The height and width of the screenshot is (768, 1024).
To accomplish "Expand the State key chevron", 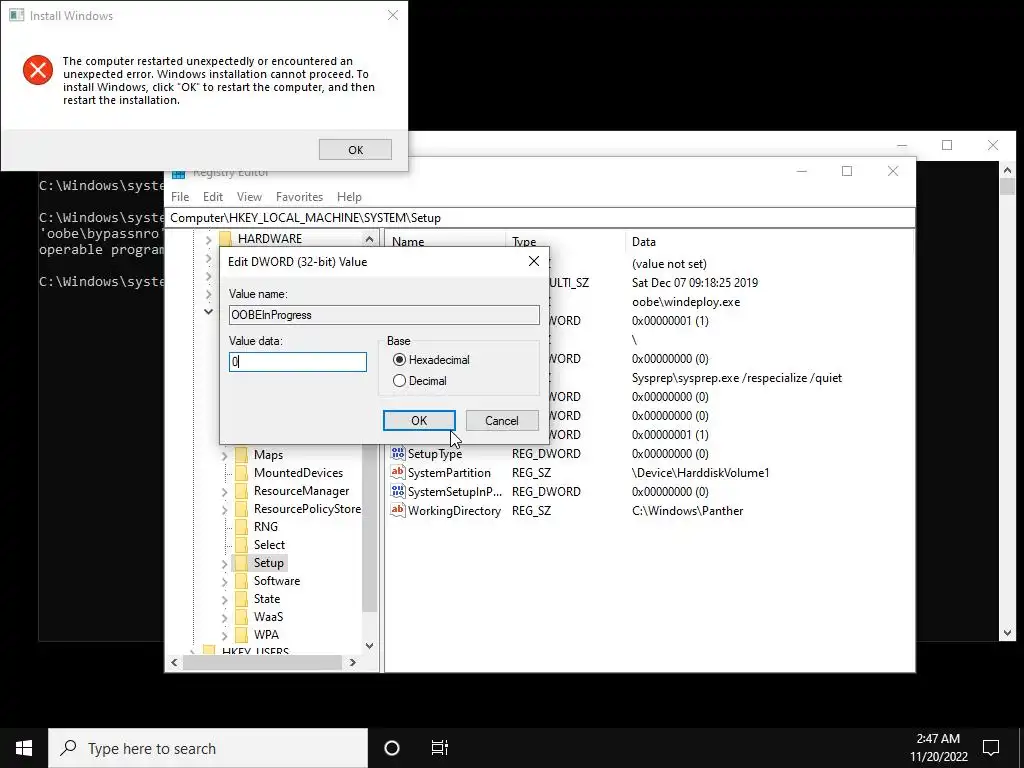I will (x=225, y=600).
